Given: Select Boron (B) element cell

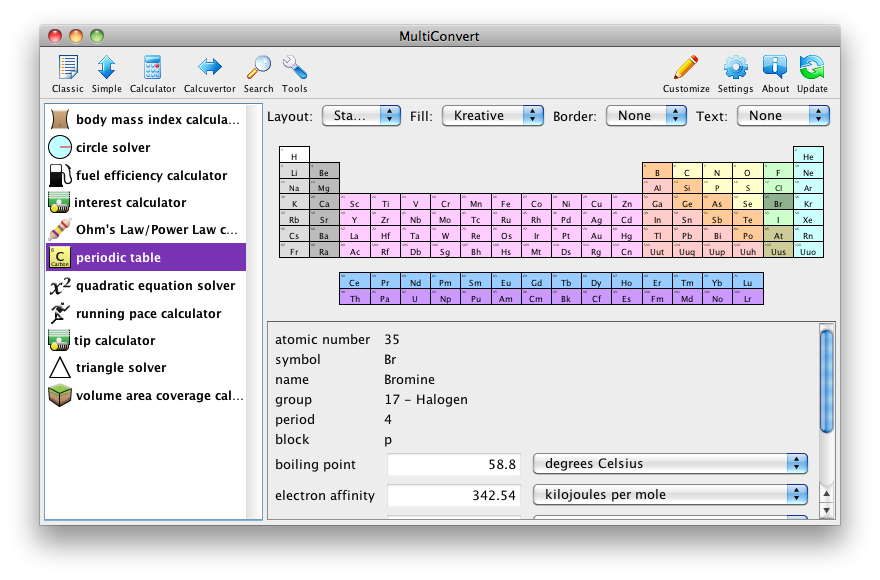Looking at the screenshot, I should pyautogui.click(x=657, y=171).
